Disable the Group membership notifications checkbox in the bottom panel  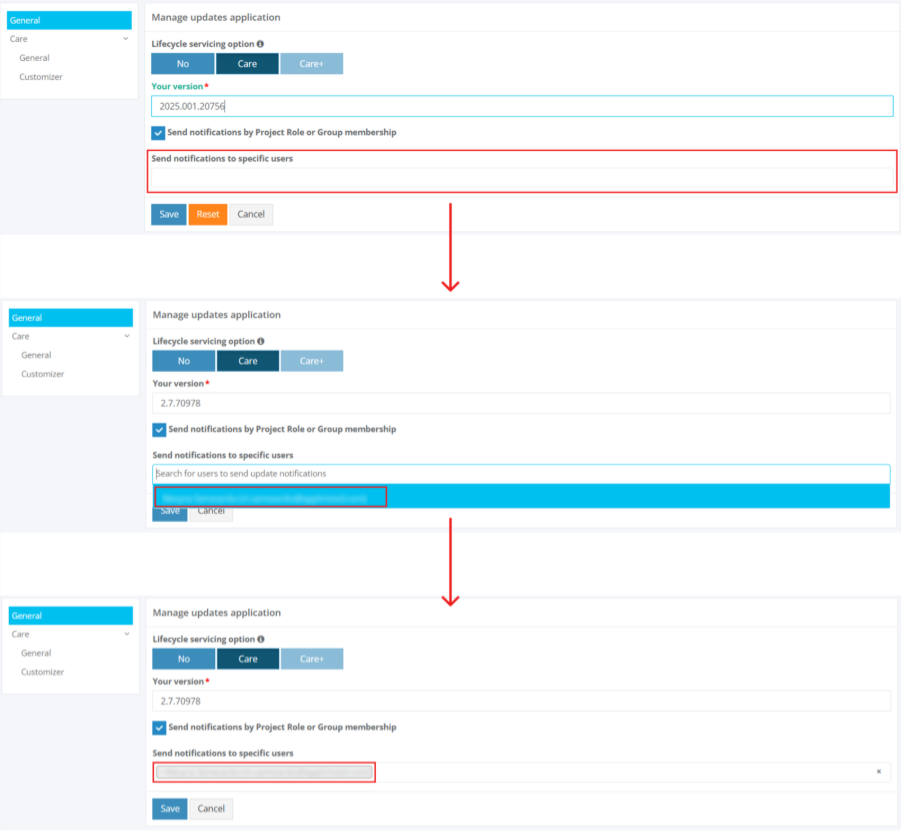coord(159,727)
